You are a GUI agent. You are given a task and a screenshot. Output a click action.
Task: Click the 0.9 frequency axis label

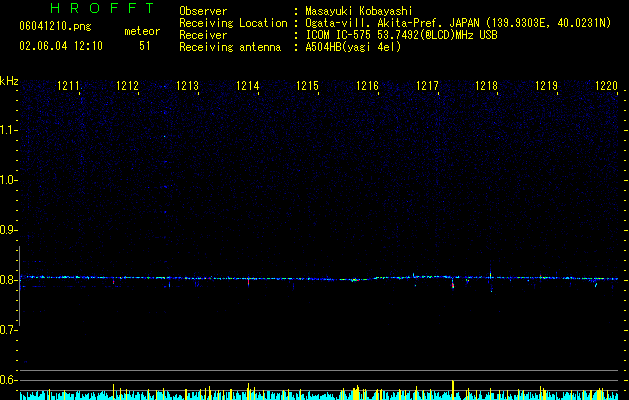coord(8,230)
